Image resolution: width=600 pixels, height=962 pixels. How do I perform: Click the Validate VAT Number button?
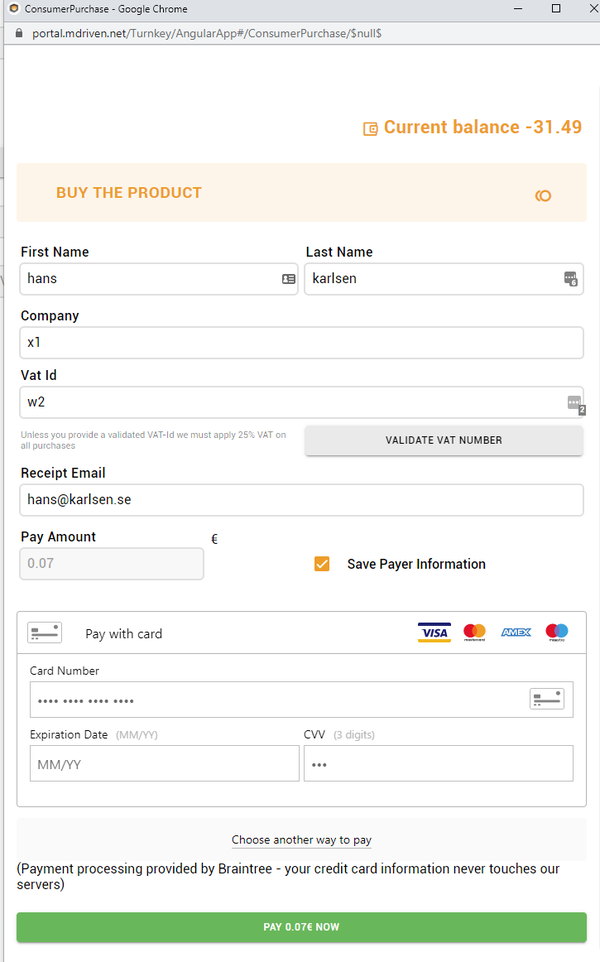point(444,441)
